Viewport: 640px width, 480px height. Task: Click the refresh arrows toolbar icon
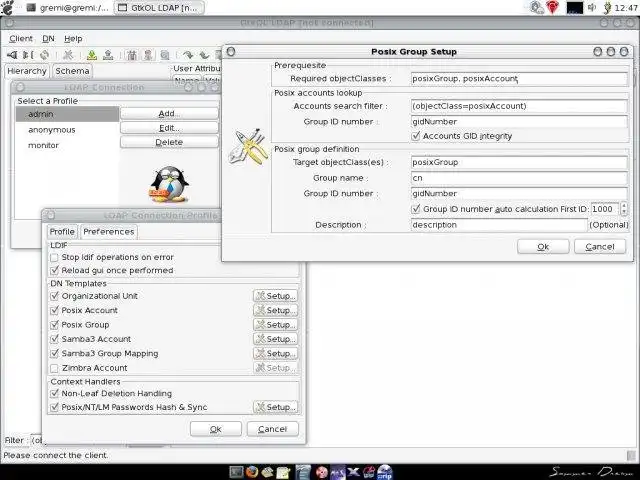[x=44, y=55]
